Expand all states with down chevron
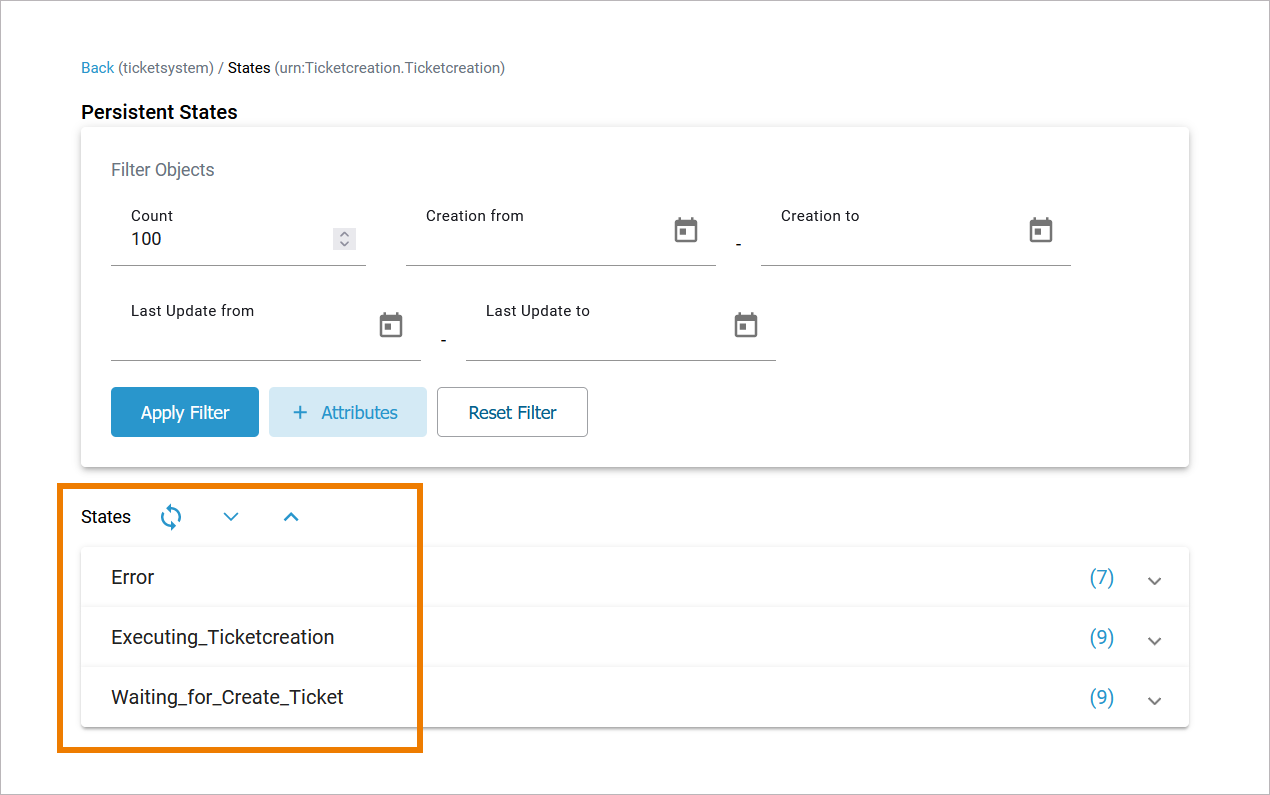Image resolution: width=1270 pixels, height=795 pixels. (231, 517)
